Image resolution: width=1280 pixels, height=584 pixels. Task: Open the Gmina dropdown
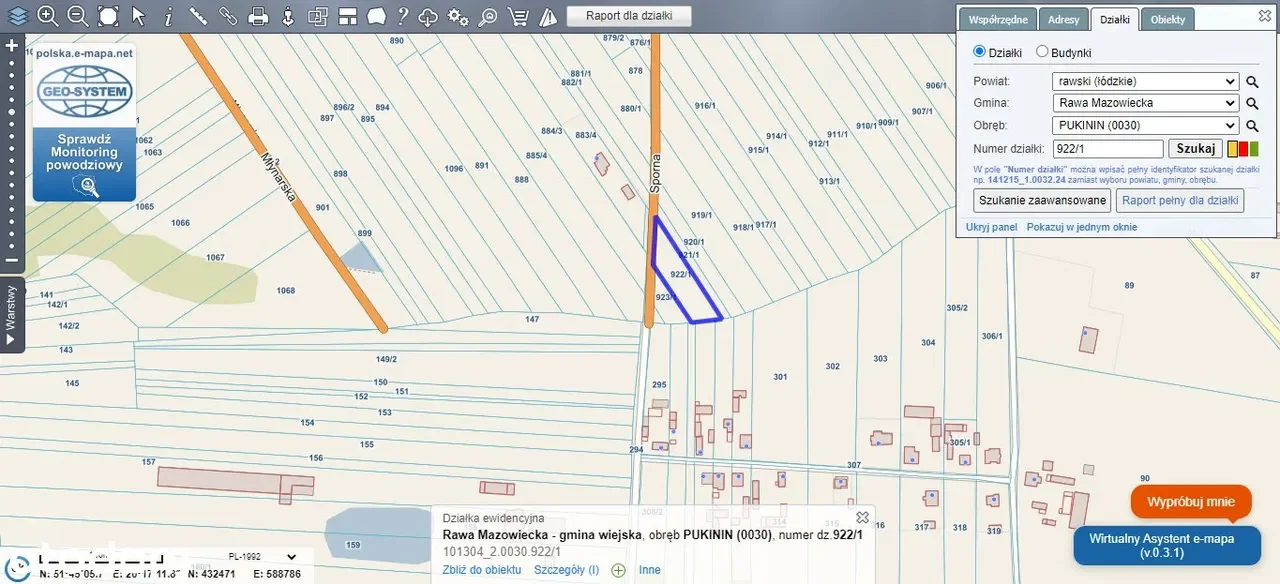(x=1145, y=103)
